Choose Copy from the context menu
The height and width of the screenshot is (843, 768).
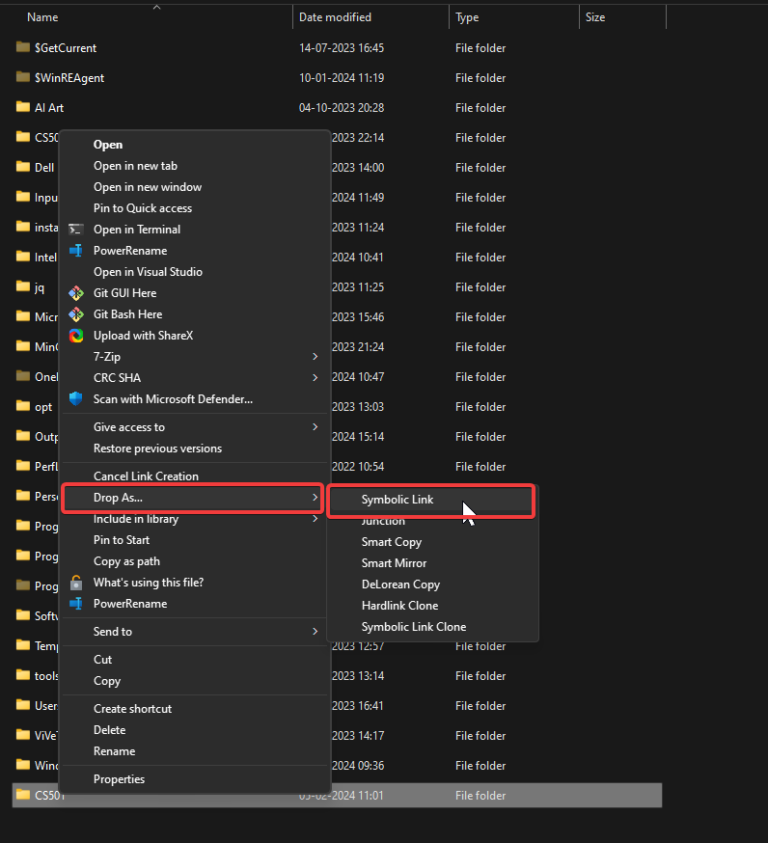click(107, 681)
